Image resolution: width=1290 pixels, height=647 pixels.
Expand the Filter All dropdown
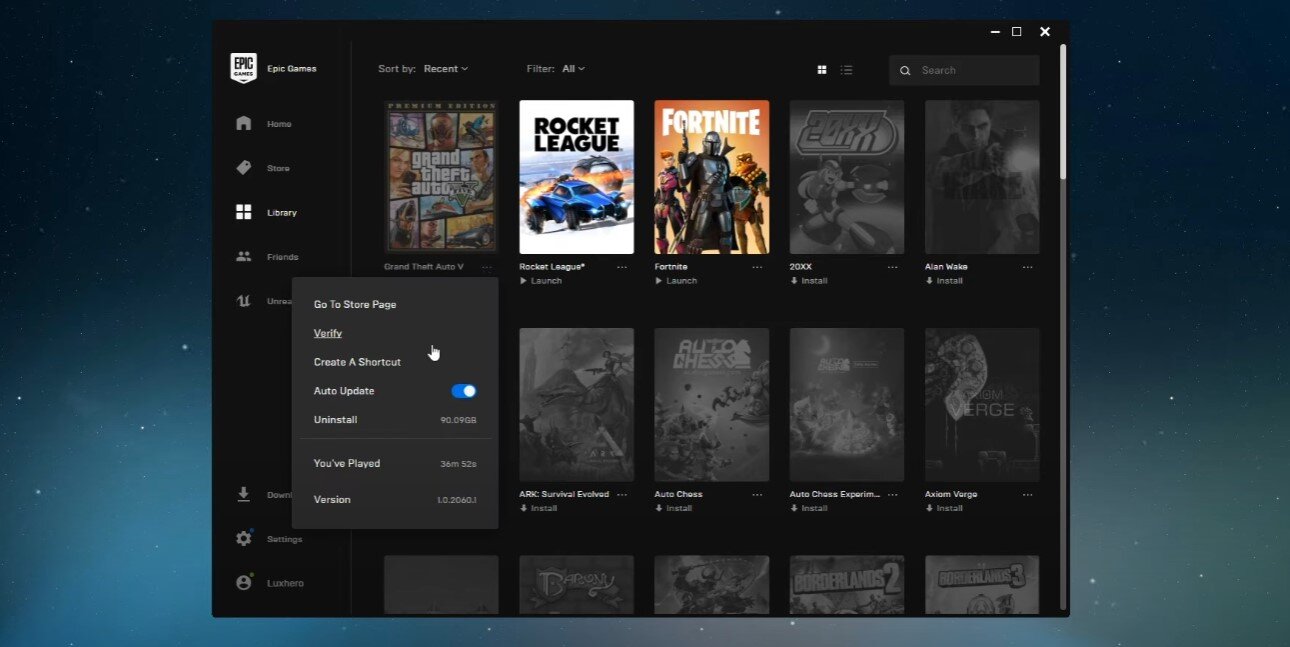click(x=573, y=69)
